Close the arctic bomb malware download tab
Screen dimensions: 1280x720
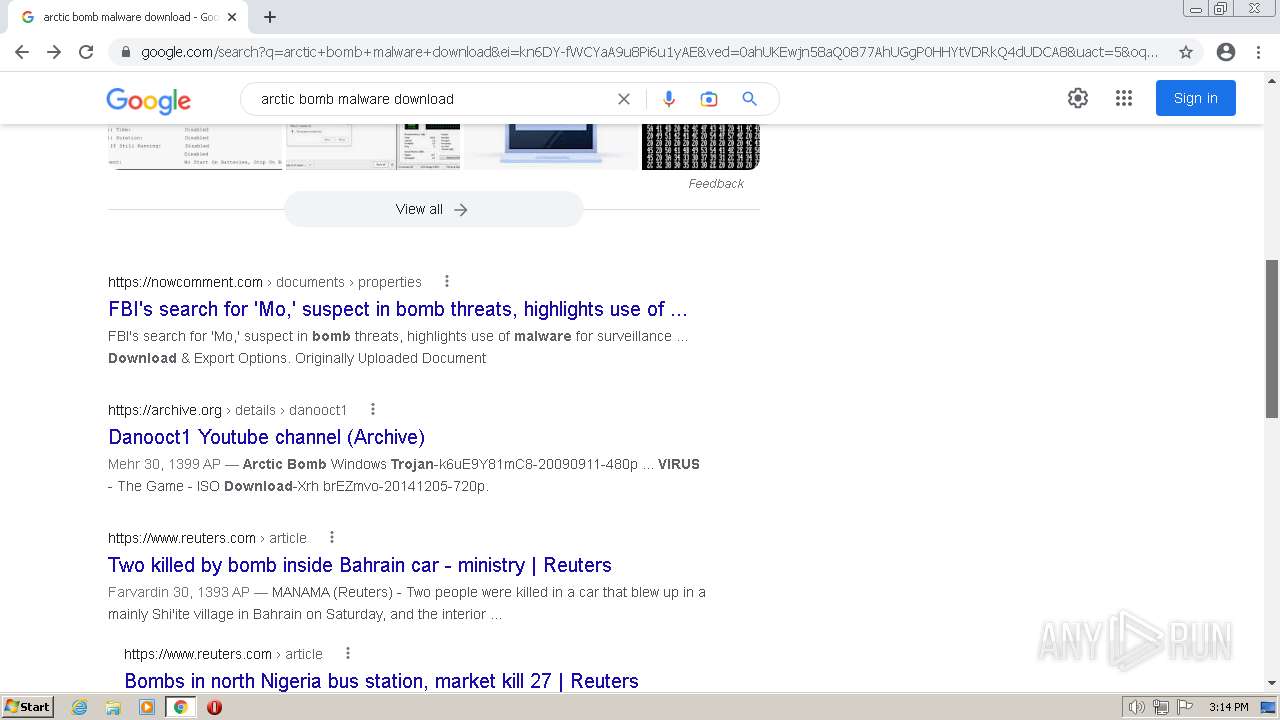tap(232, 17)
